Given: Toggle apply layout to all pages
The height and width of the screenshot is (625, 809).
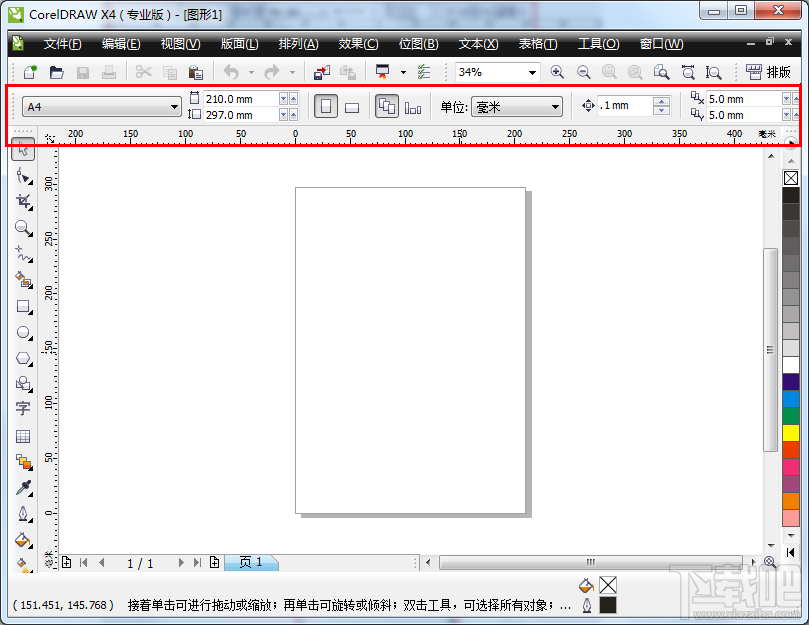Looking at the screenshot, I should click(387, 107).
